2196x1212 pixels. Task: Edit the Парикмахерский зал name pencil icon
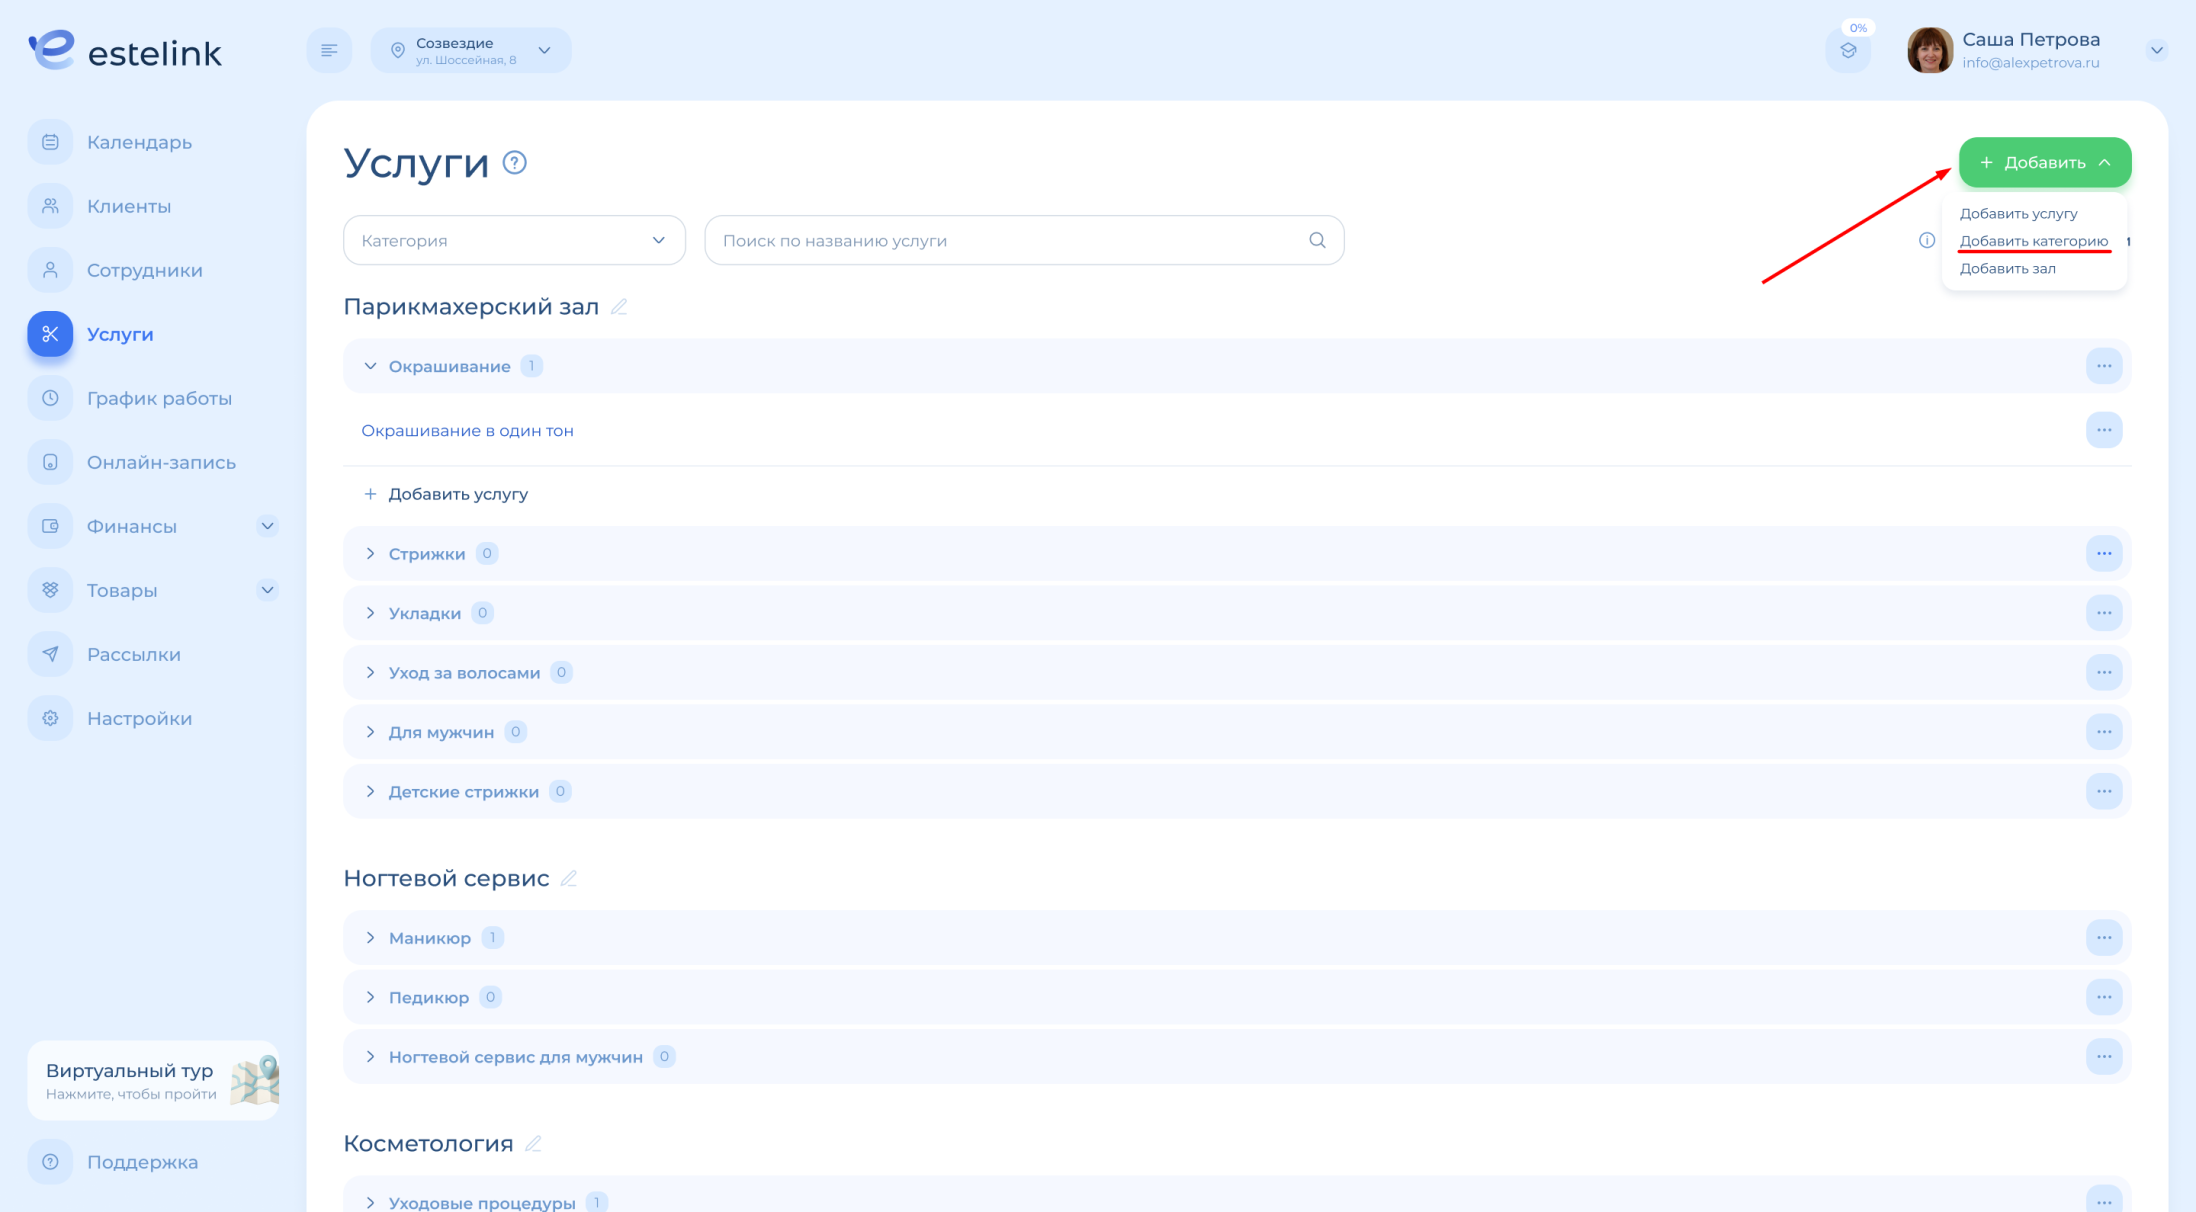coord(619,307)
